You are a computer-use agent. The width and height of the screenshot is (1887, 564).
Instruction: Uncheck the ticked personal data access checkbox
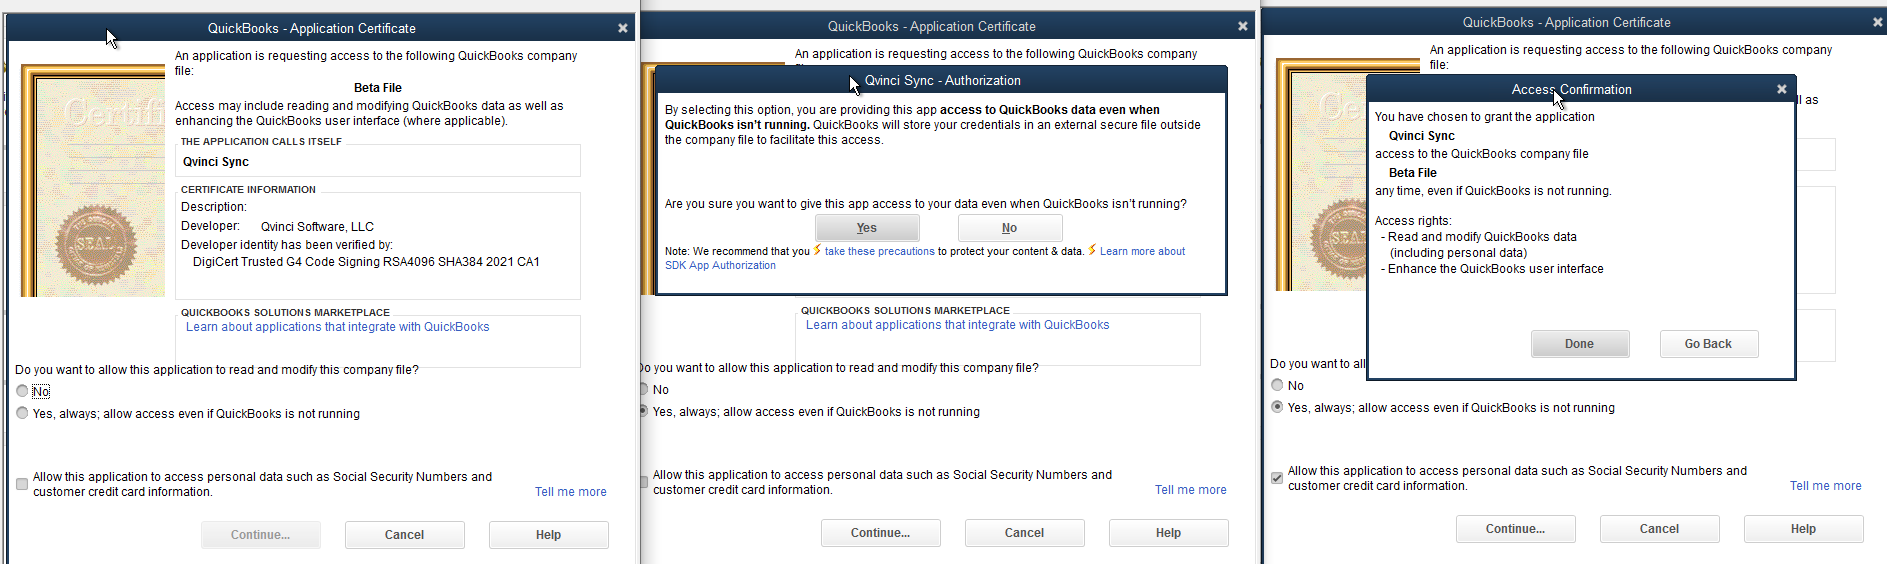pos(1277,478)
